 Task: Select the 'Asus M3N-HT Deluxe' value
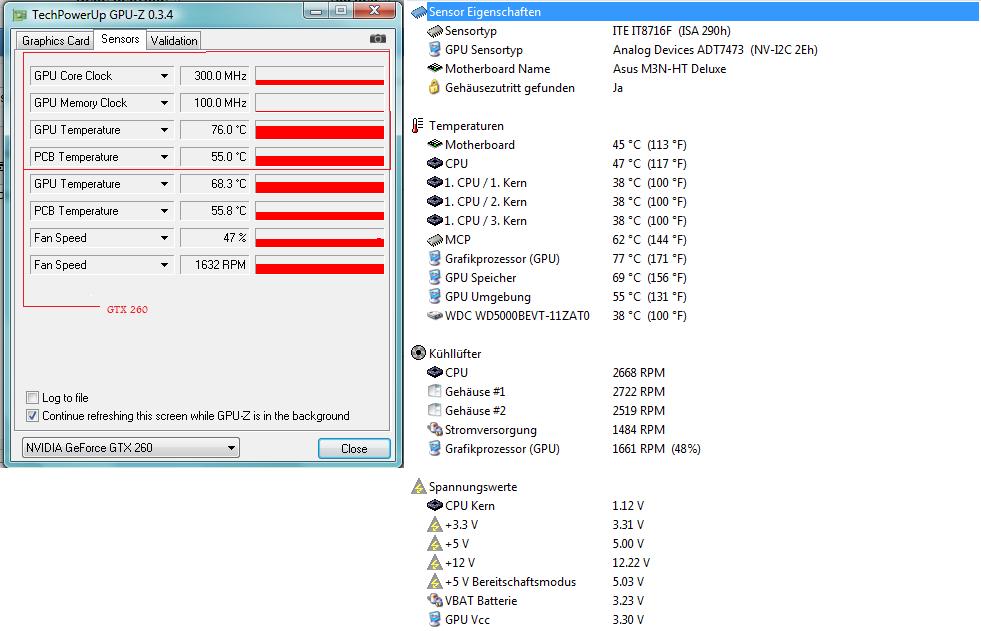(669, 69)
